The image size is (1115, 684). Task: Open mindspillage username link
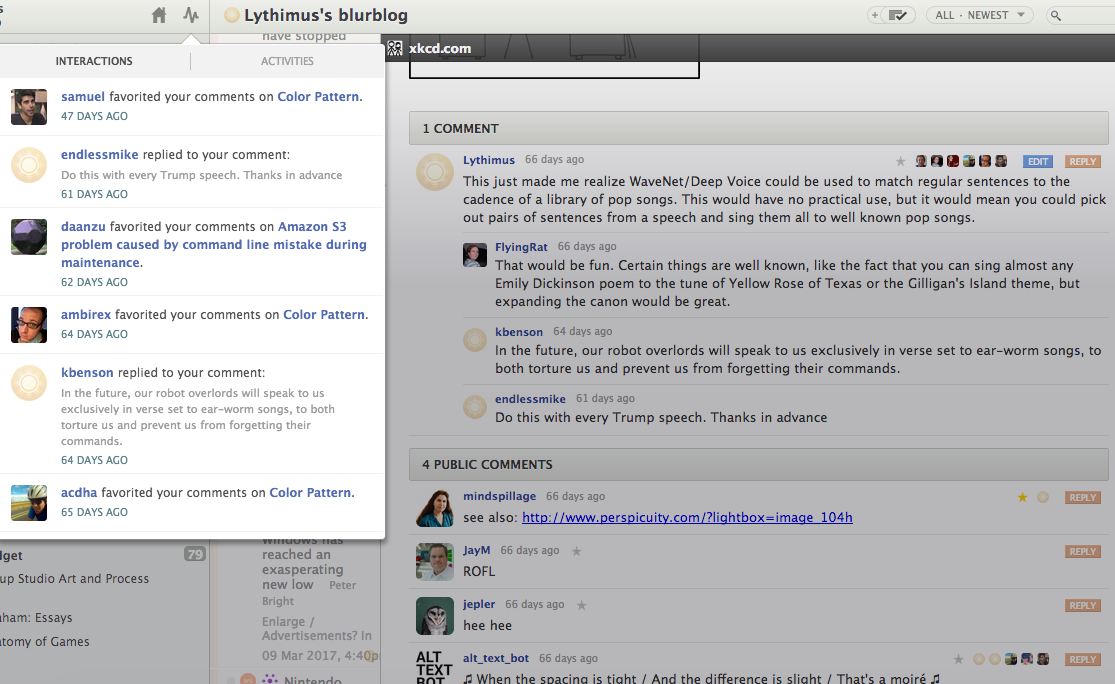tap(499, 496)
